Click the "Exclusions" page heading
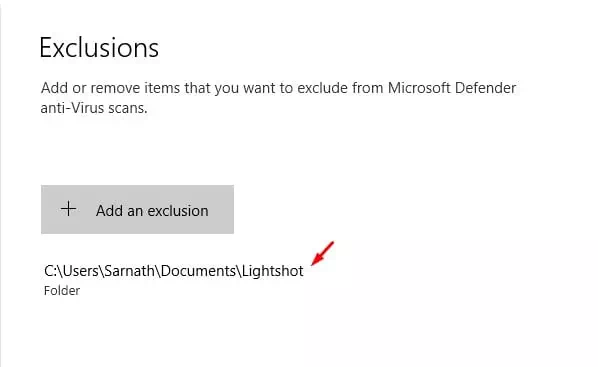Screen dimensions: 598x367 (99, 48)
